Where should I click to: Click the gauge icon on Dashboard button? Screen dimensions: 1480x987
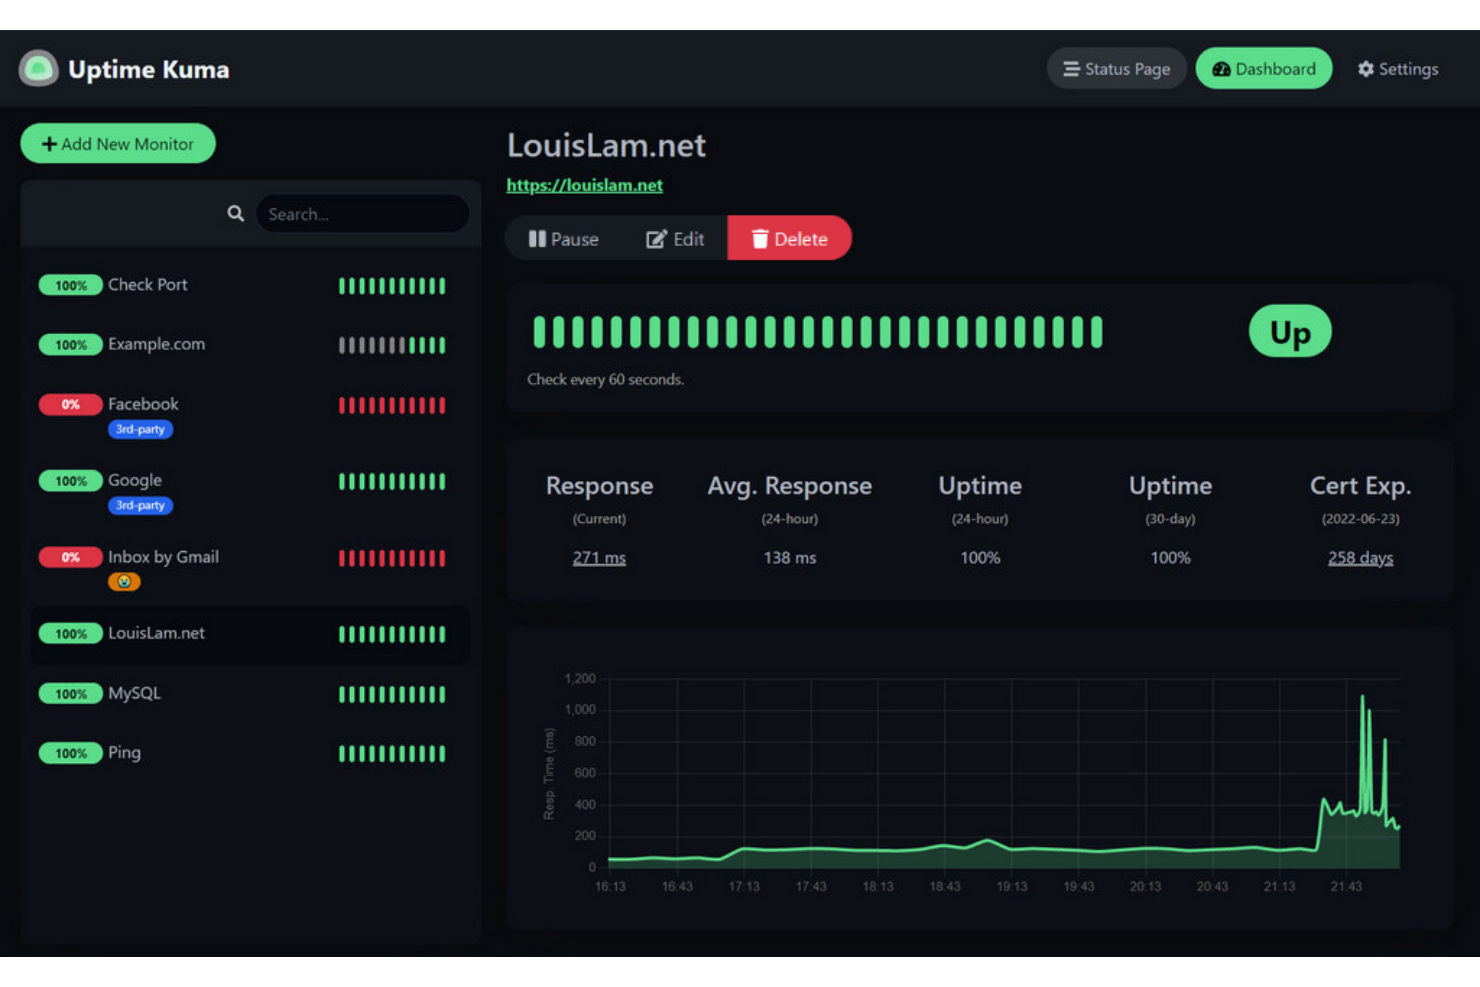1222,68
